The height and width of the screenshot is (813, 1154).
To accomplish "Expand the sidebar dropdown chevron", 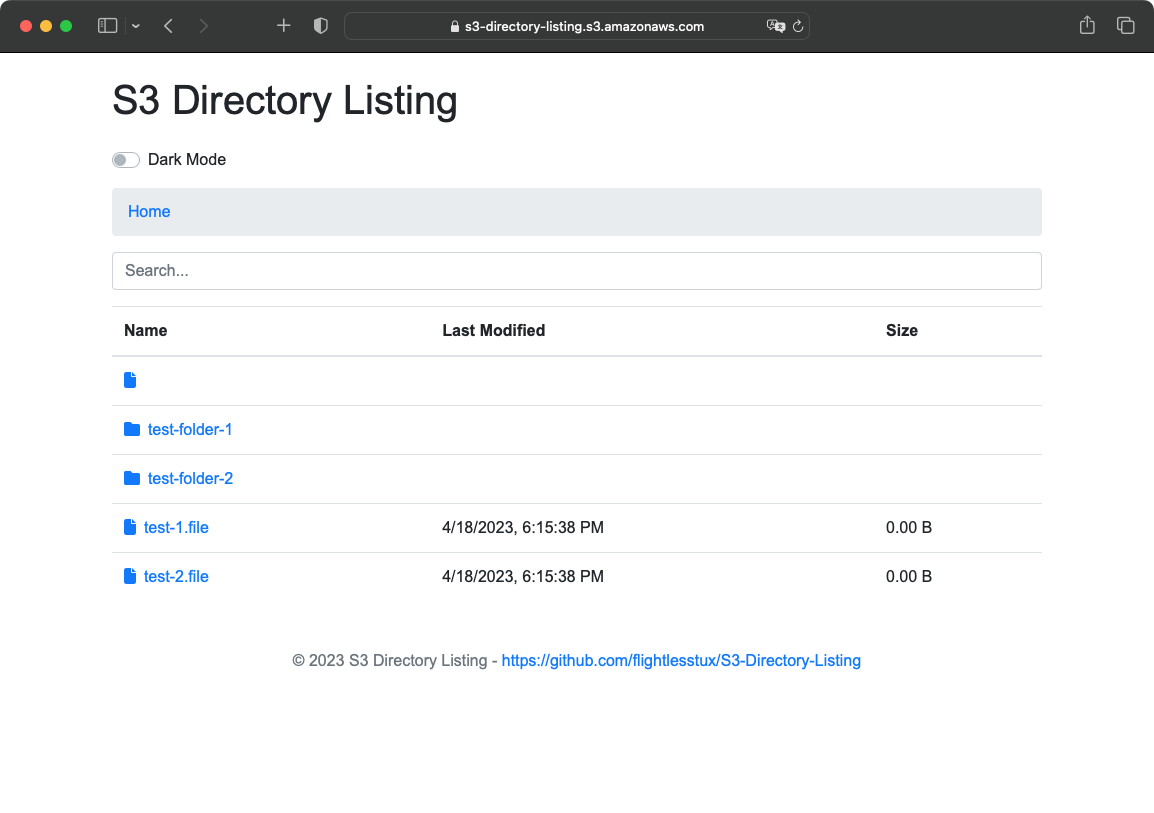I will 136,26.
